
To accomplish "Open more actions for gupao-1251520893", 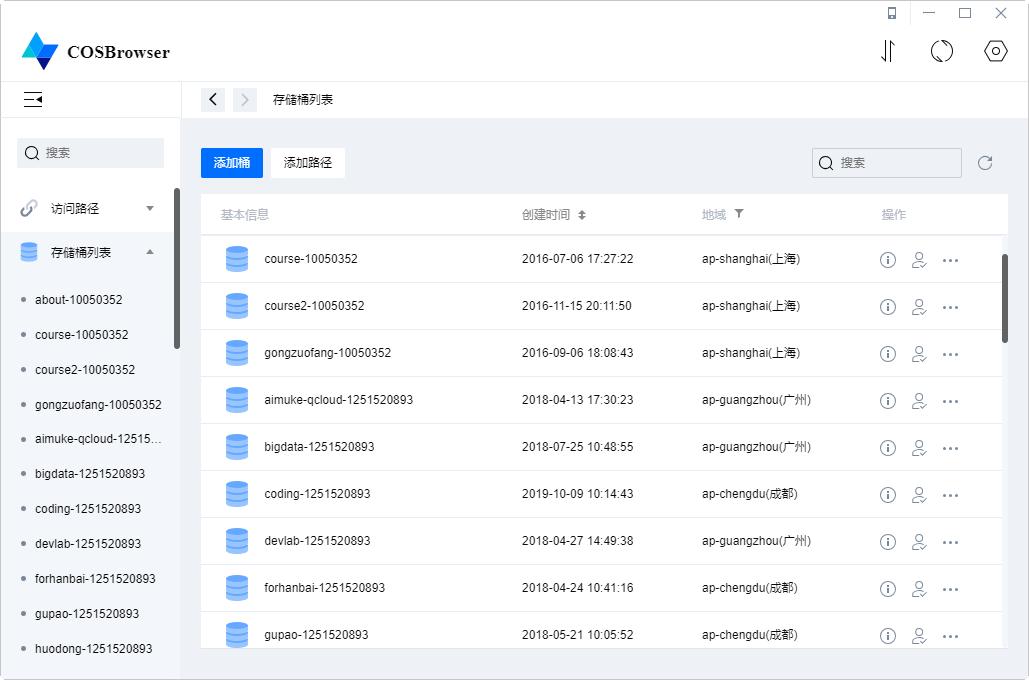I will [x=949, y=635].
